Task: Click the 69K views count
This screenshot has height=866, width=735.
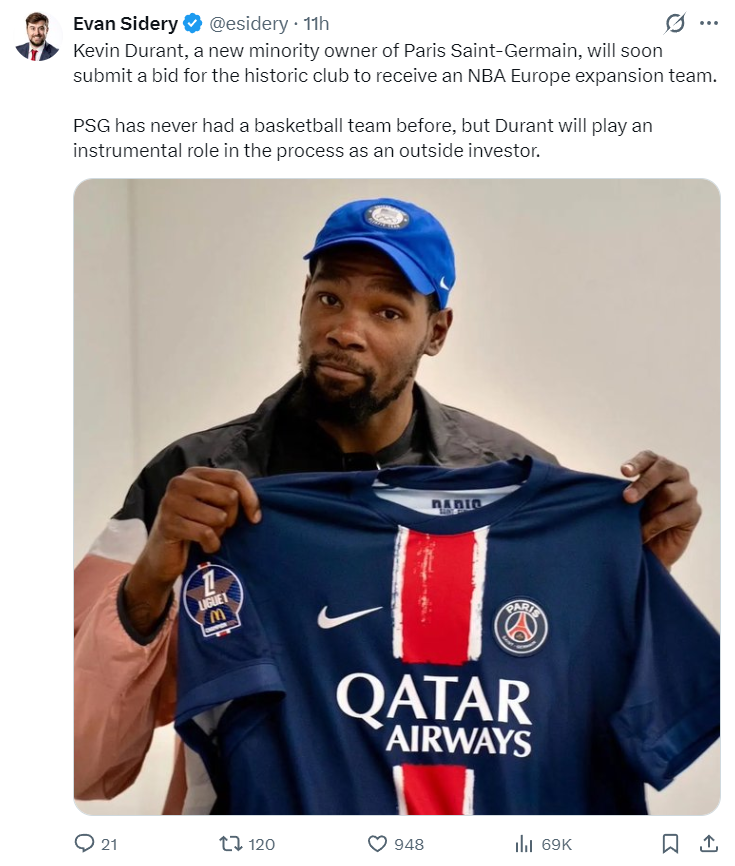Action: [x=557, y=844]
